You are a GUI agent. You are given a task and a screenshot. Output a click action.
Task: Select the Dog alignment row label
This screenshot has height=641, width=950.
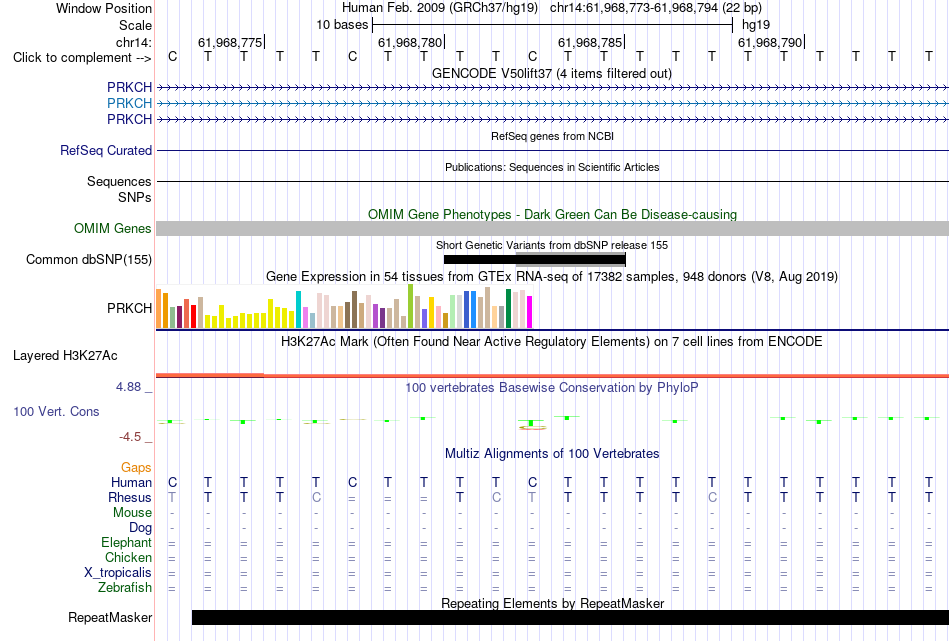[140, 528]
